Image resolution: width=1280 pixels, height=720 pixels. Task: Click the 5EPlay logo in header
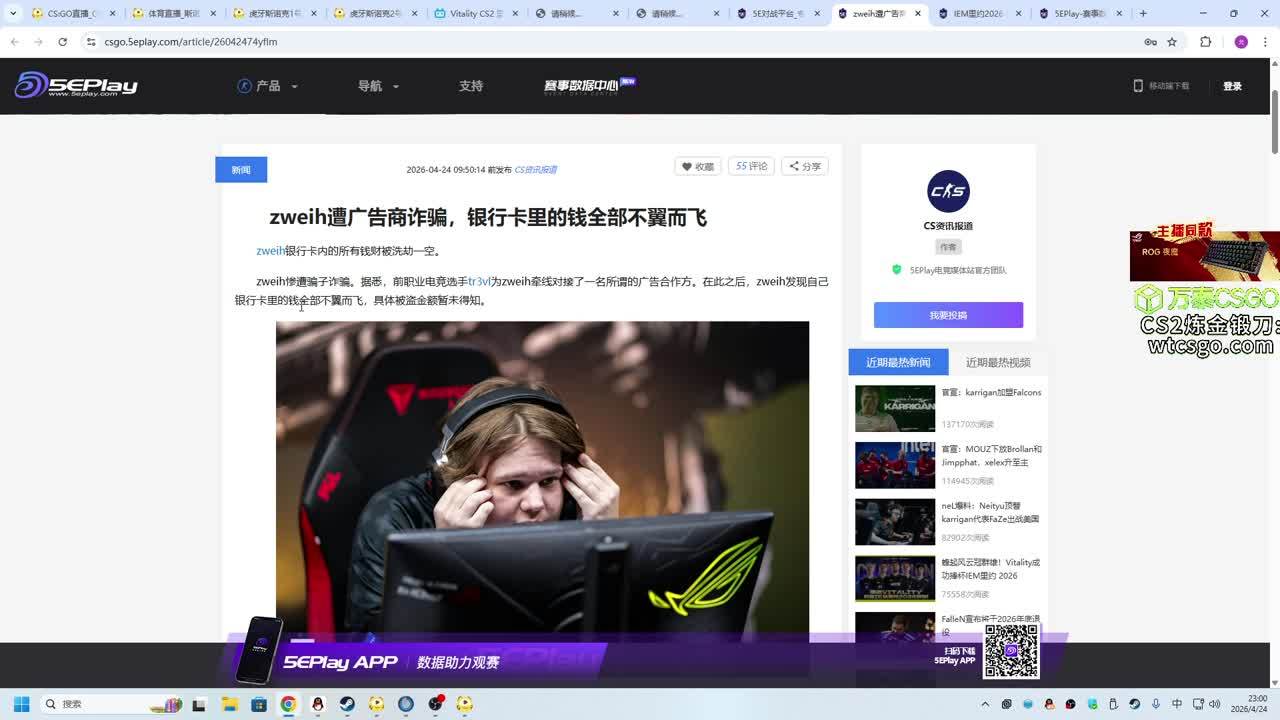click(76, 85)
